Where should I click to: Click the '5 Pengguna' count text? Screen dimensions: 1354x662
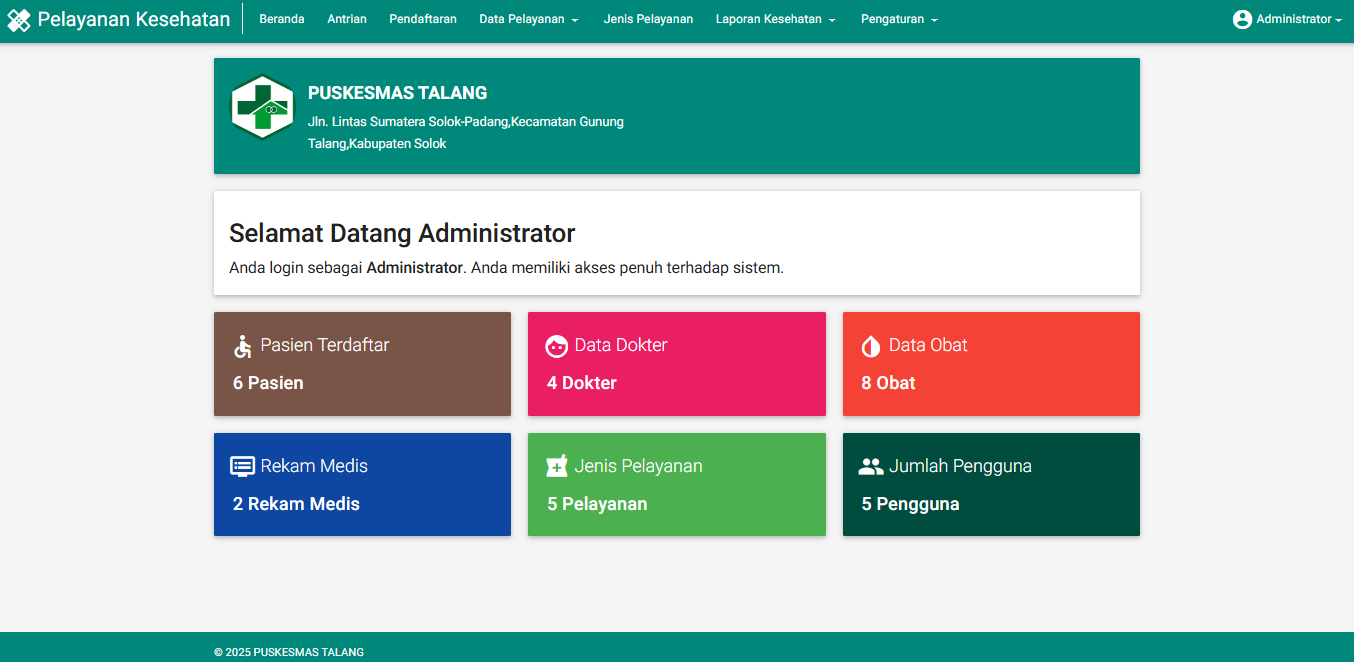910,504
